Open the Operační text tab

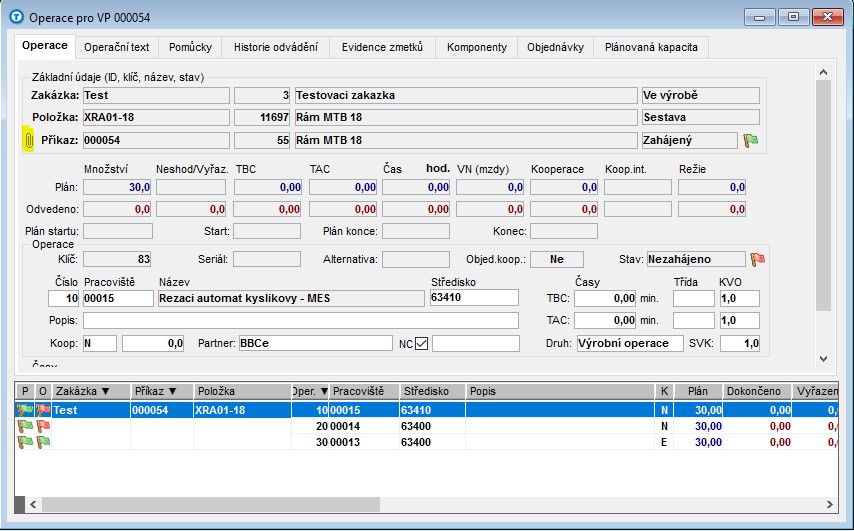click(117, 47)
